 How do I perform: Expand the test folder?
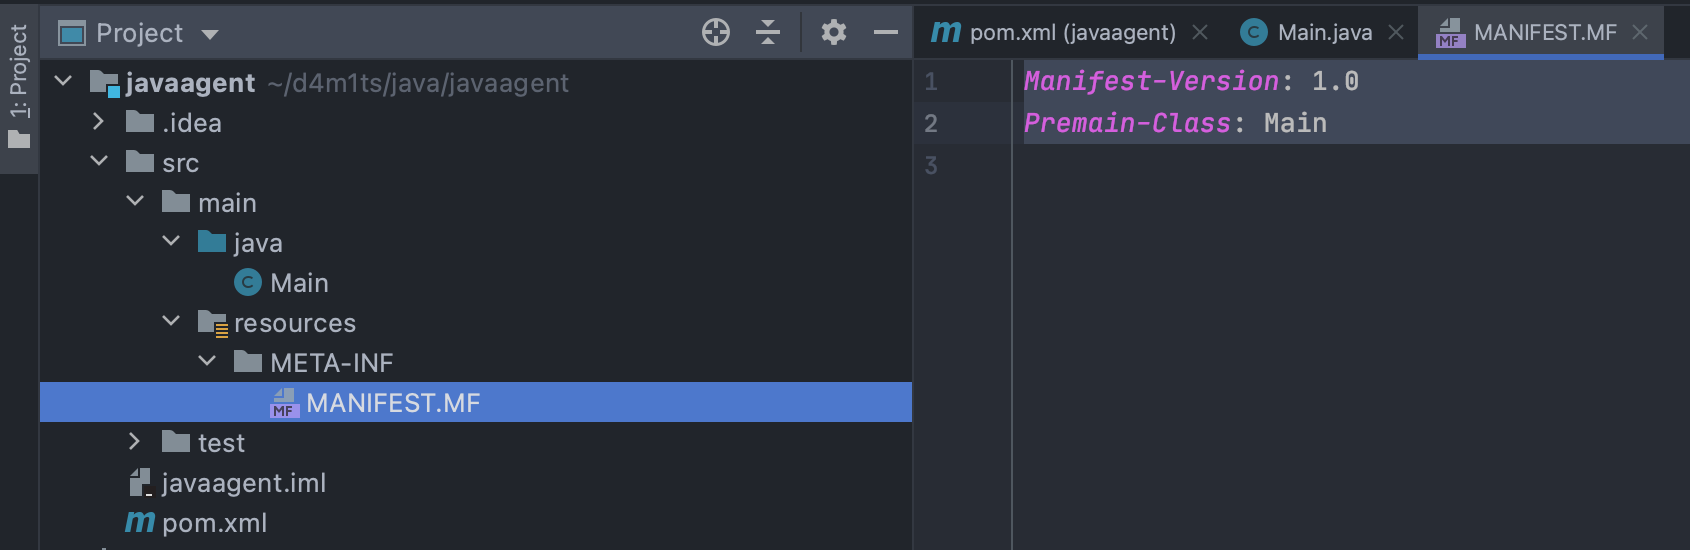click(x=135, y=442)
